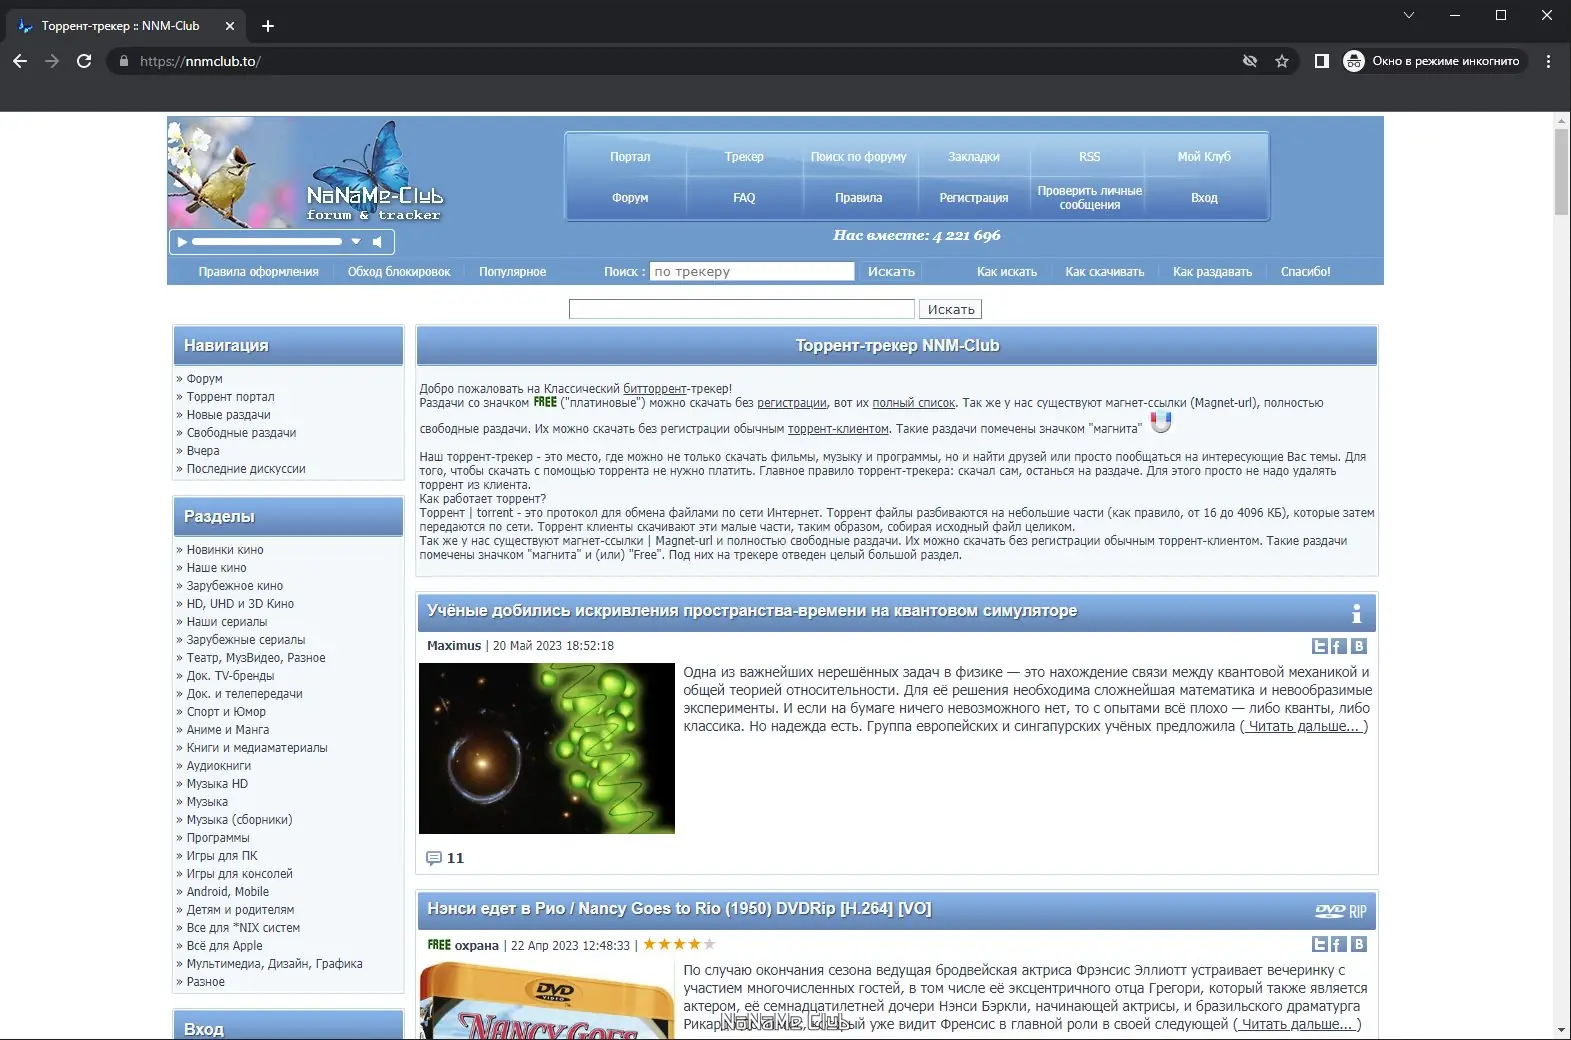Open the Аудиокниги section

pos(219,766)
